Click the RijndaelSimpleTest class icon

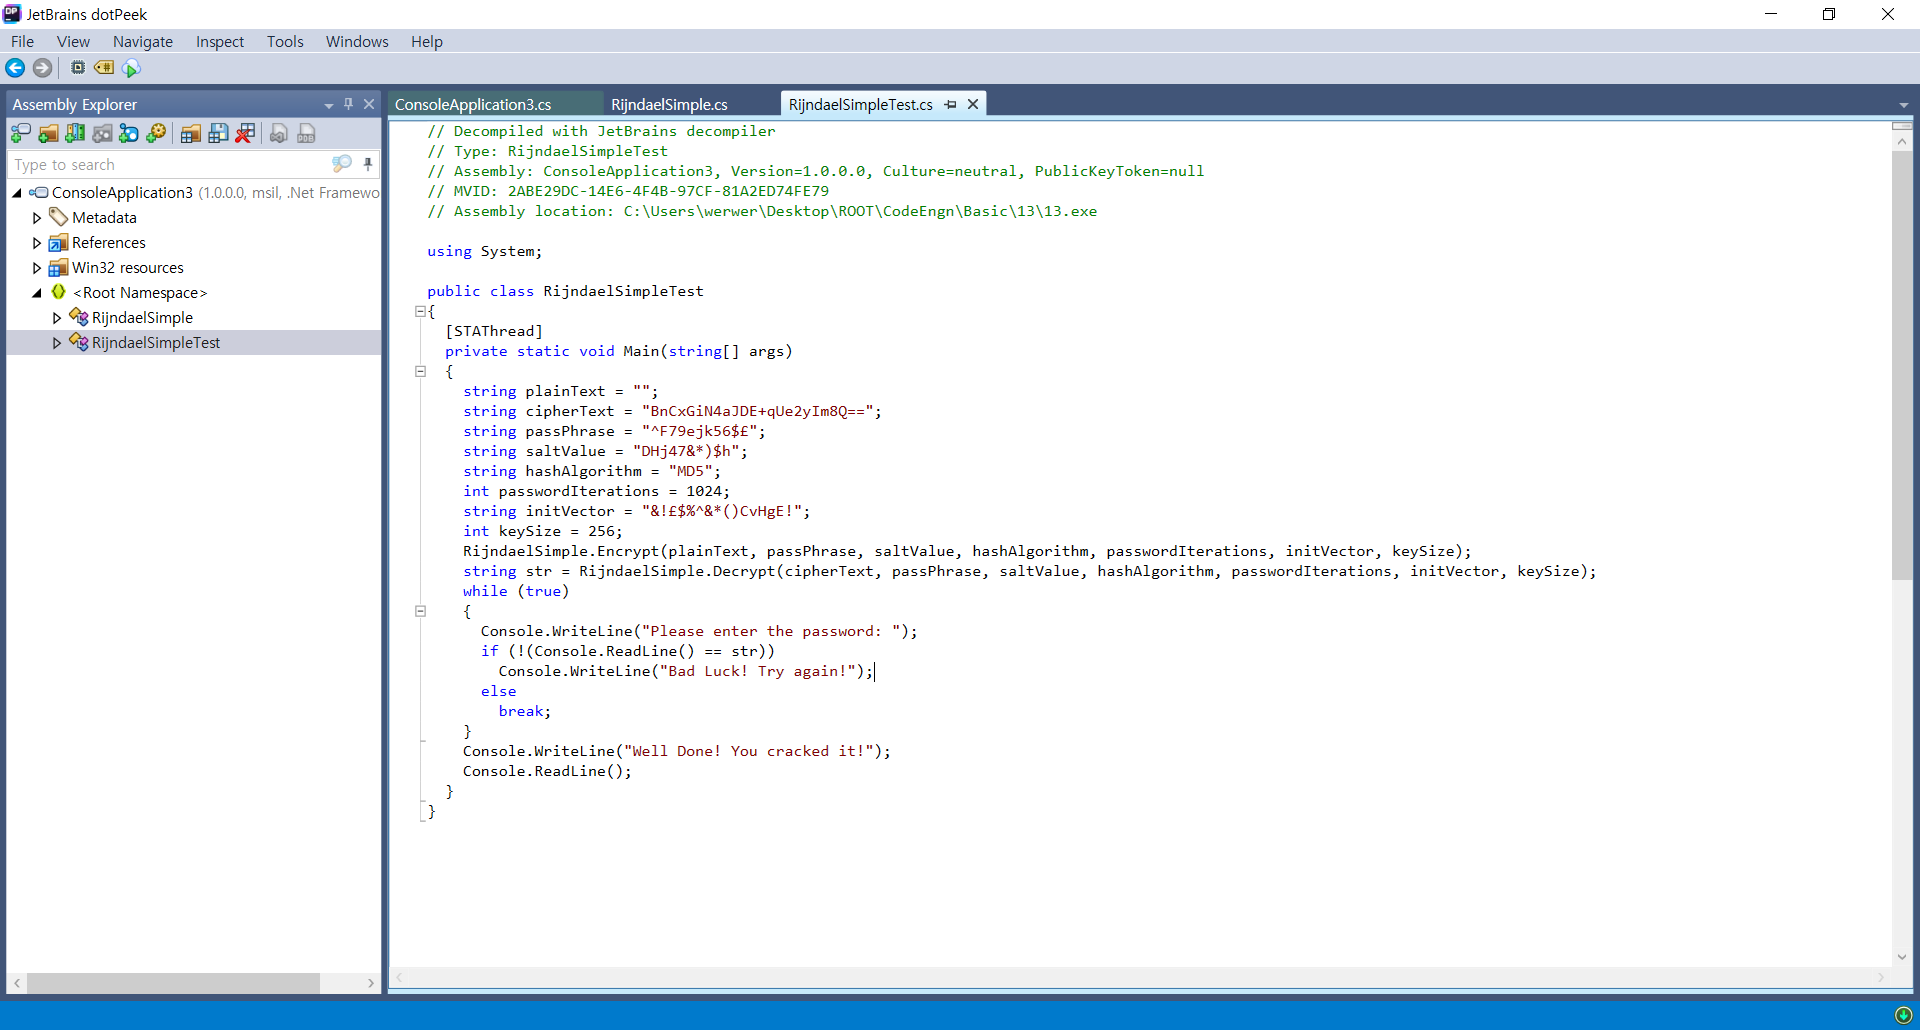click(x=79, y=342)
